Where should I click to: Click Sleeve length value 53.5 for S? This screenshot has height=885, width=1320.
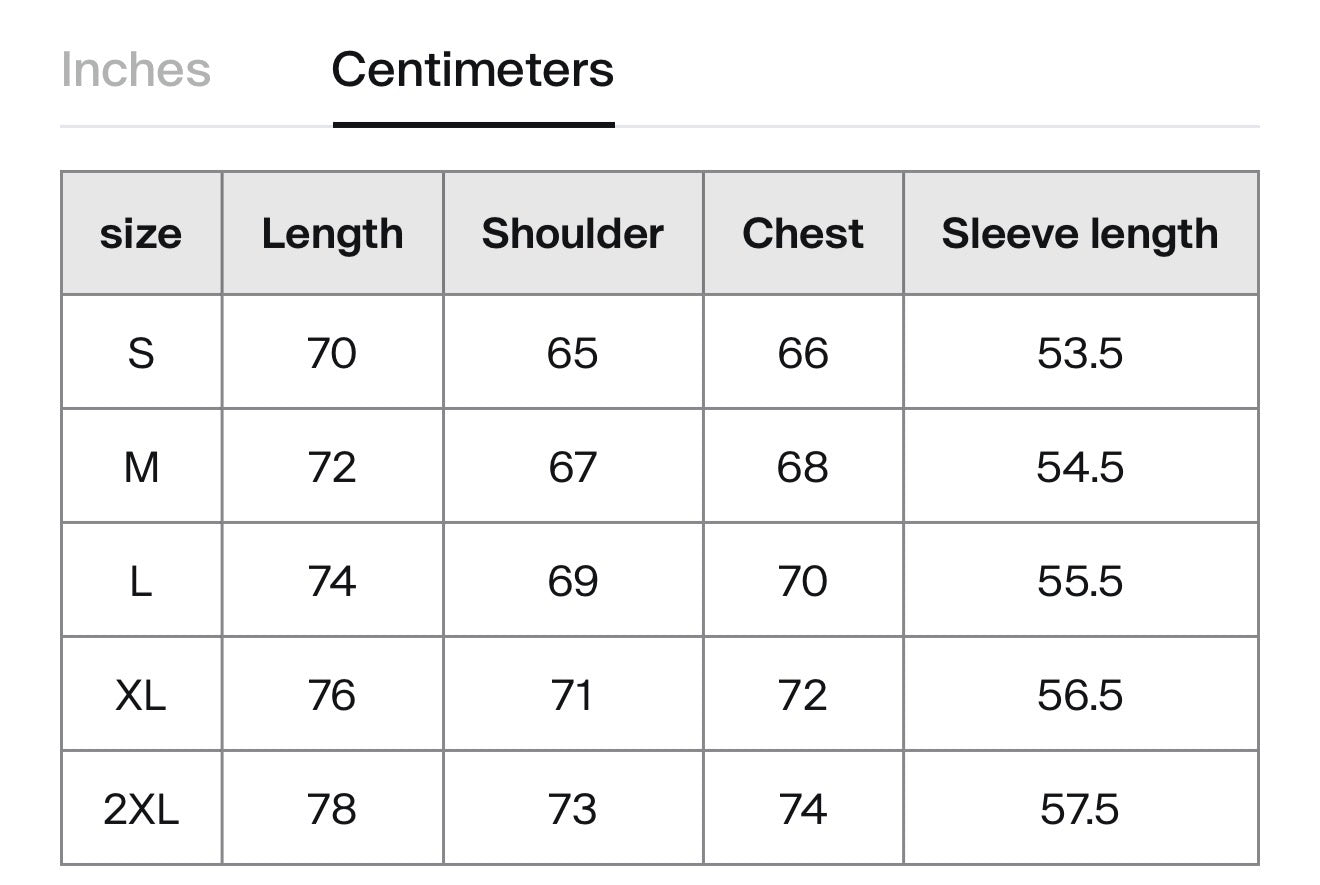1080,353
